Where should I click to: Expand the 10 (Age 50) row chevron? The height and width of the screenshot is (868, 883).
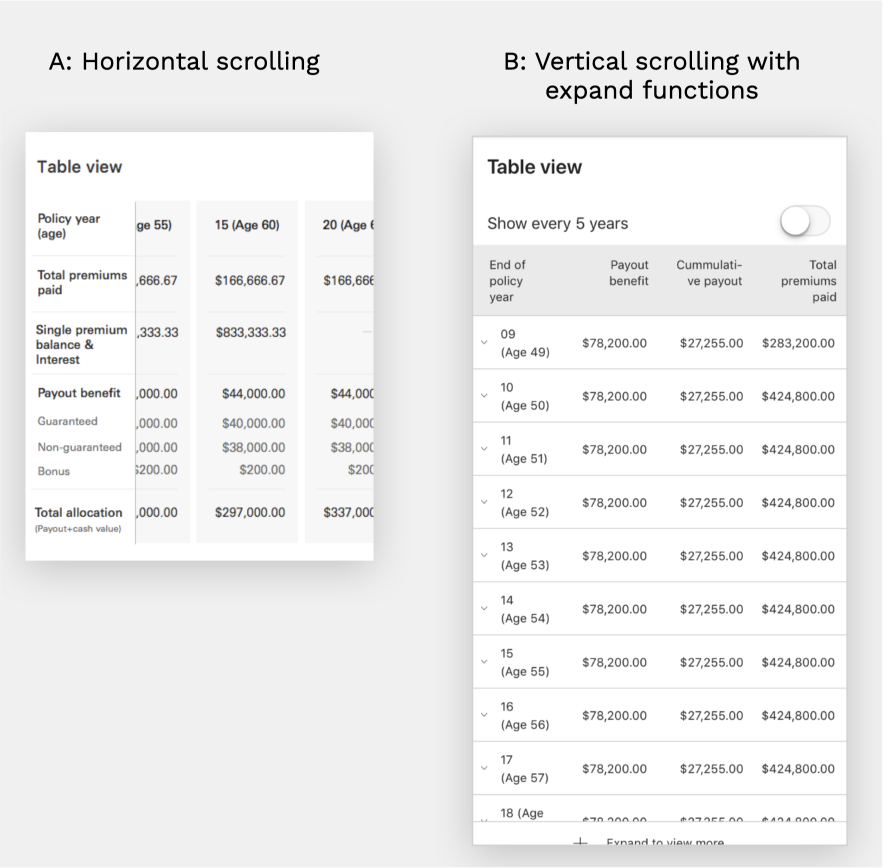coord(484,395)
